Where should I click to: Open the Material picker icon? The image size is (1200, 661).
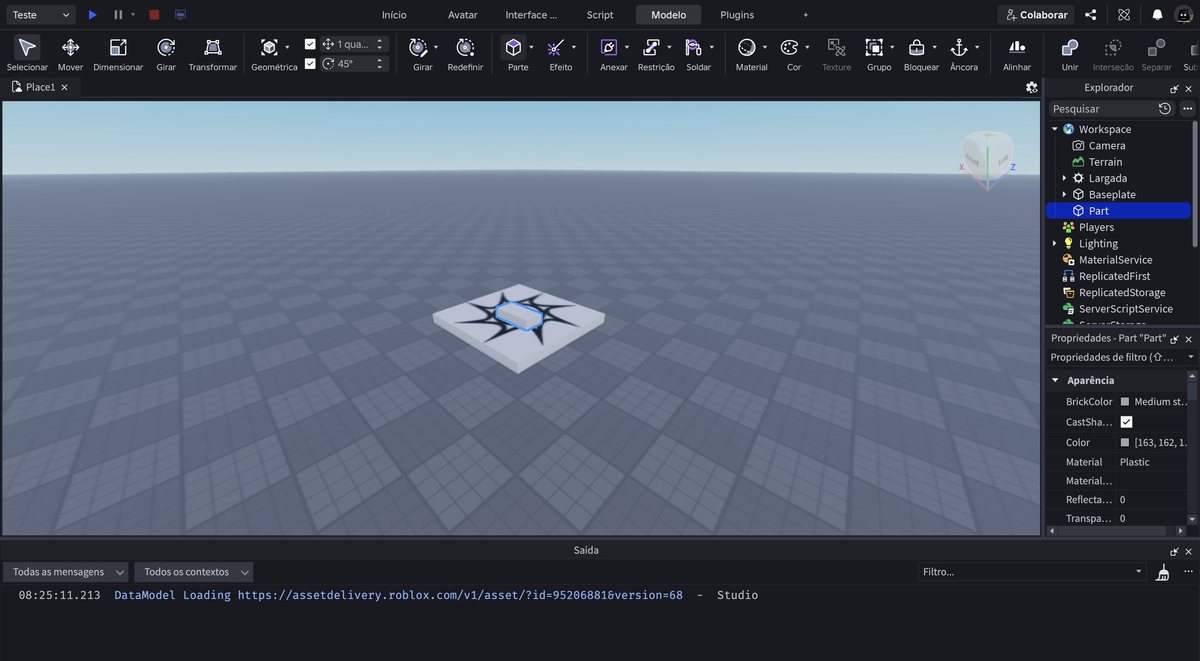point(747,47)
